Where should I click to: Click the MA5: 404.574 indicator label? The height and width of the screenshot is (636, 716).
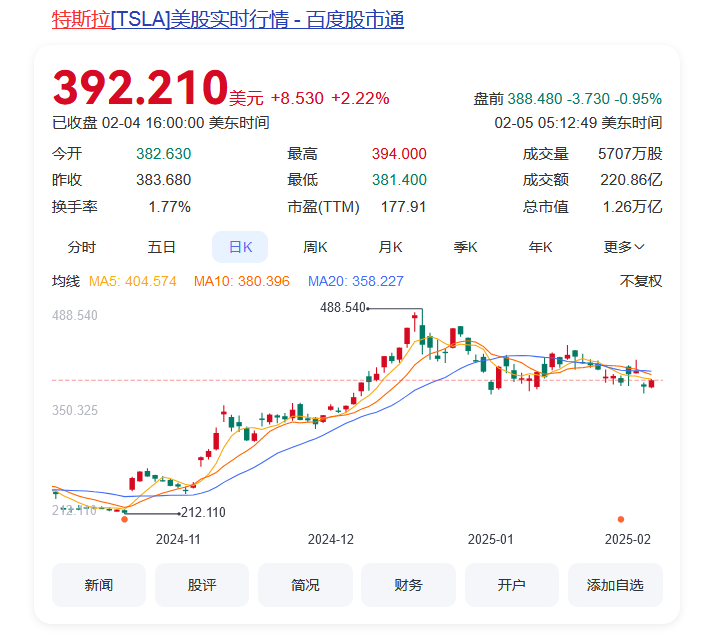(x=132, y=281)
